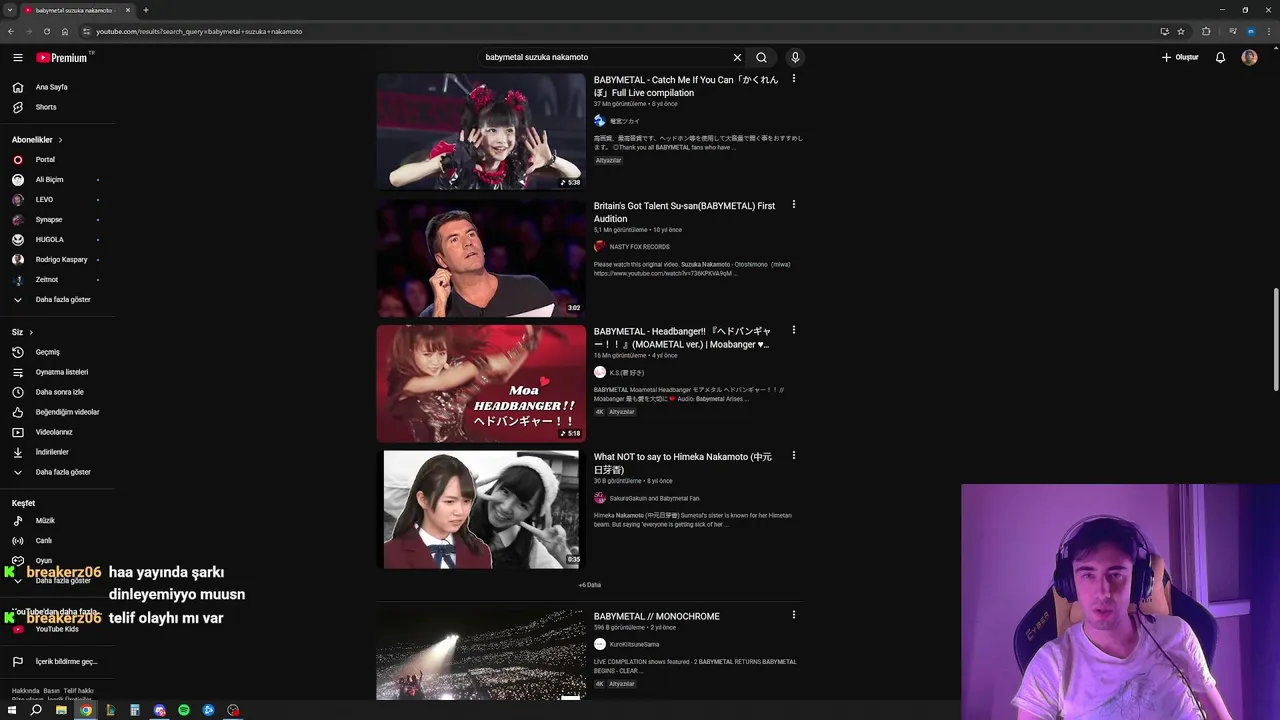Play the Britain's Got Talent thumbnail
This screenshot has height=720, width=1280.
pos(481,257)
